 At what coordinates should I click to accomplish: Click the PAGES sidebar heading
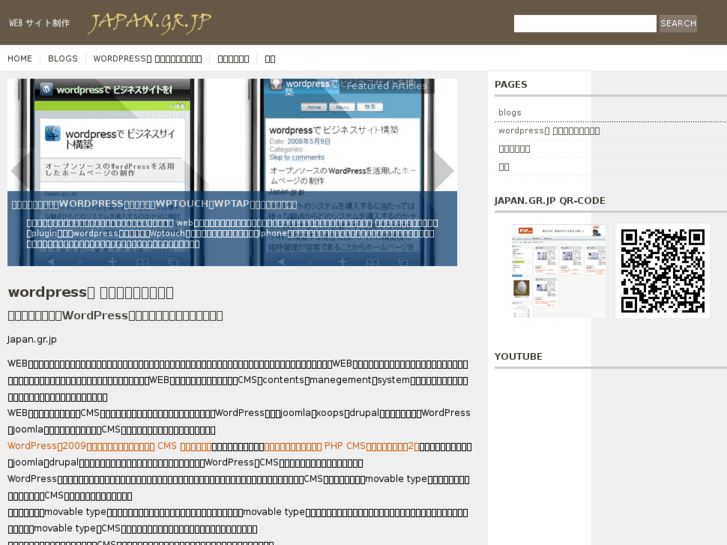pos(510,84)
